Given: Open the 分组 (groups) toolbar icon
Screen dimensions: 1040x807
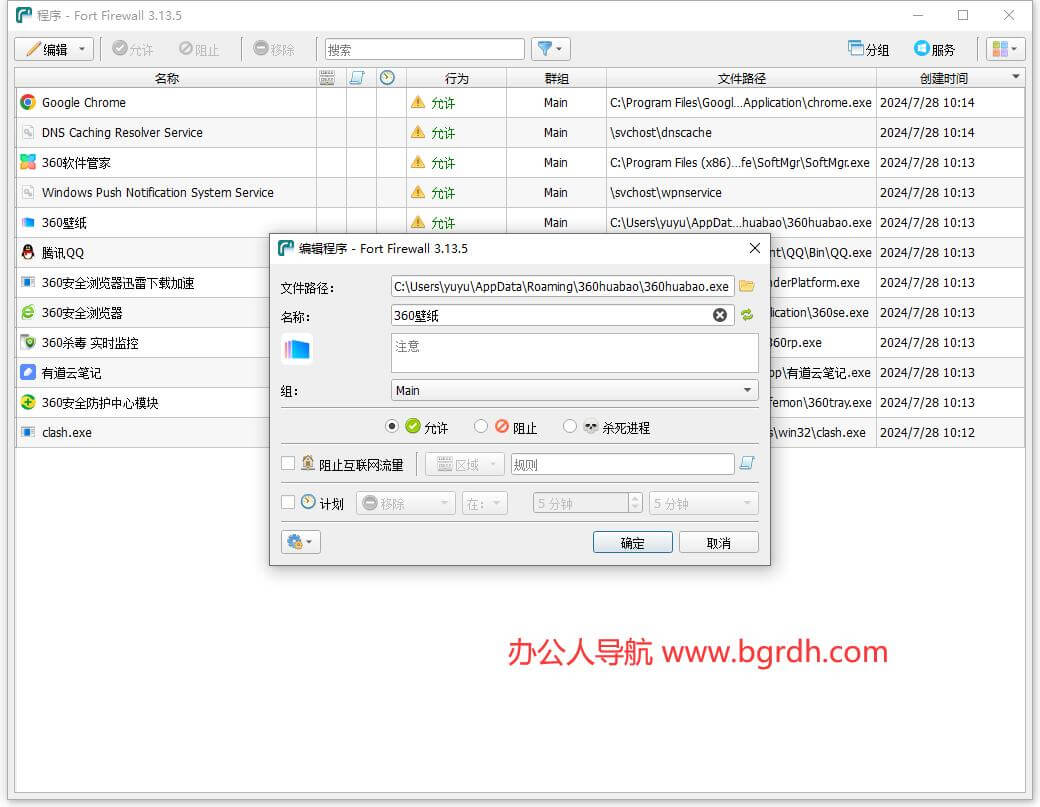Looking at the screenshot, I should click(x=868, y=49).
